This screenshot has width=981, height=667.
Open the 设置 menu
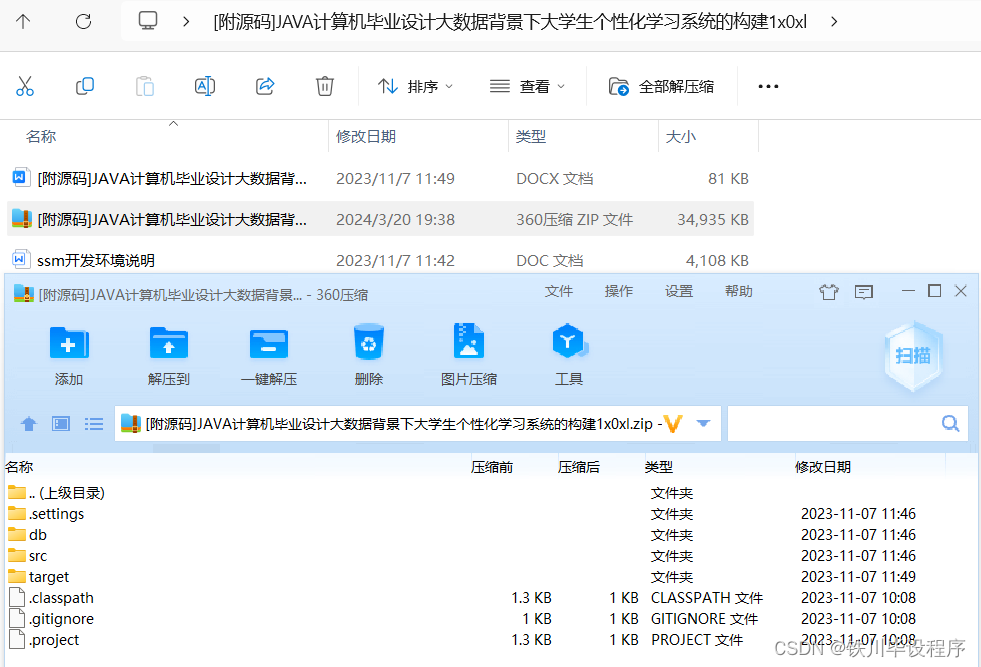[x=678, y=291]
